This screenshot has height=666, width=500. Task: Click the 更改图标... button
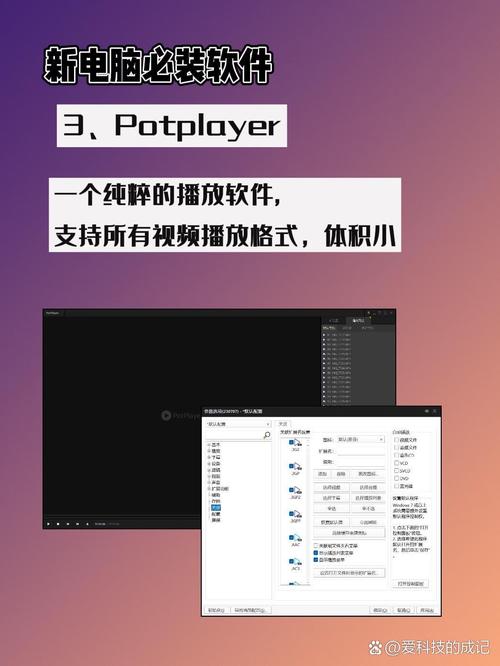368,474
